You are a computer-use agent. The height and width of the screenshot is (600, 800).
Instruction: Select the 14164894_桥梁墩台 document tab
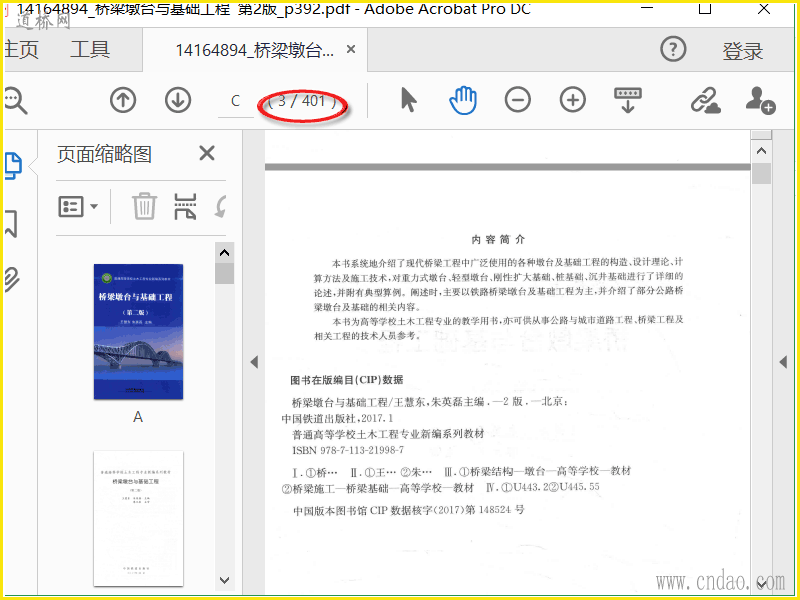[x=255, y=50]
